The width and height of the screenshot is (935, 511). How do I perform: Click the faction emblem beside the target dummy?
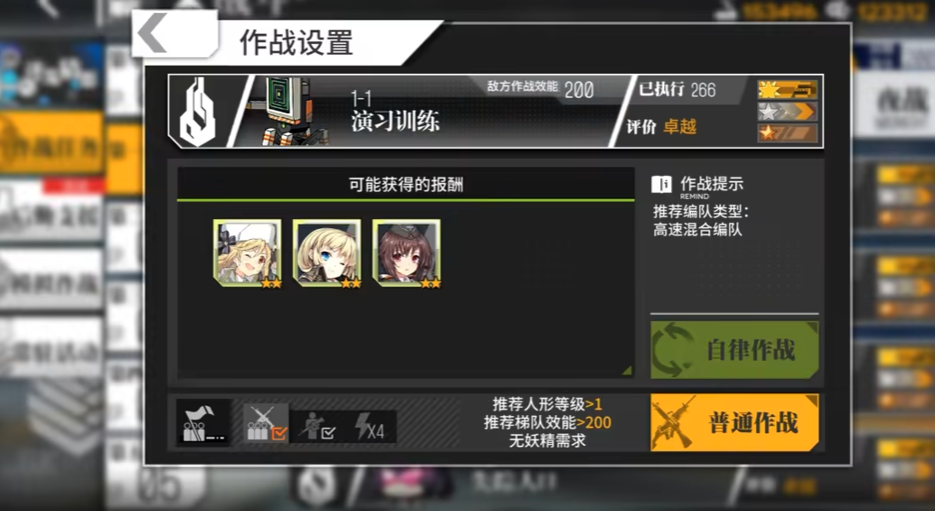point(199,112)
